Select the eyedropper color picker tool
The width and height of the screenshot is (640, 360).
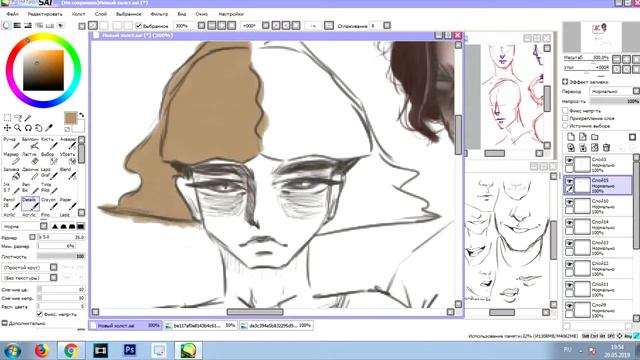click(49, 128)
